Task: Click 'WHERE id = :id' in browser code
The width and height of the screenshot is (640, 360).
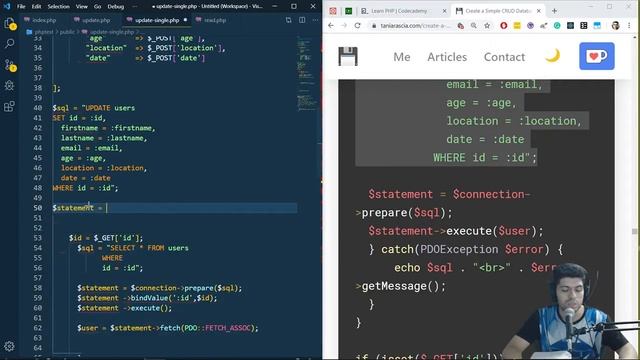Action: tap(484, 158)
